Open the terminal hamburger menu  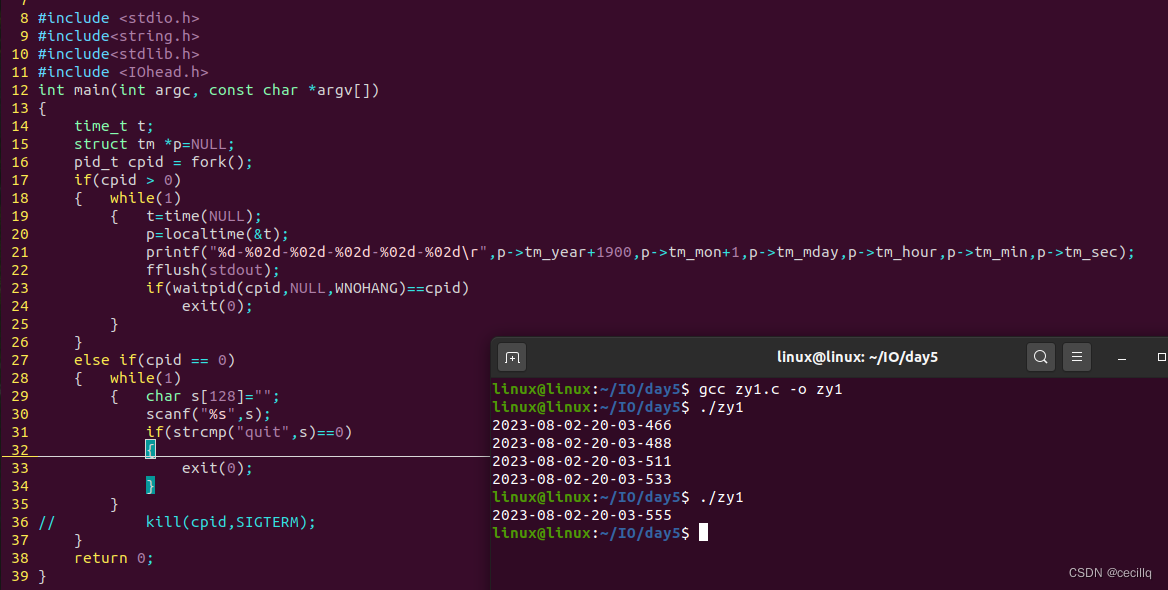coord(1077,358)
